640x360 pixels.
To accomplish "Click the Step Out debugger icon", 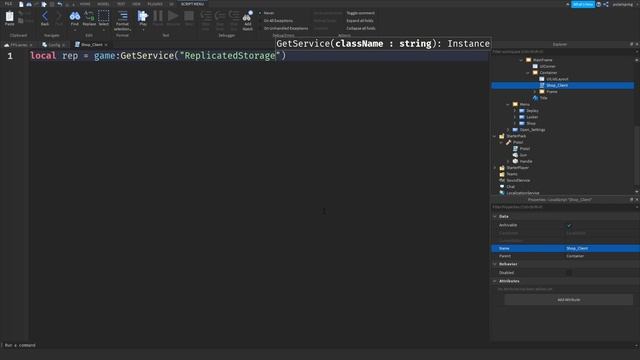I will pos(234,16).
